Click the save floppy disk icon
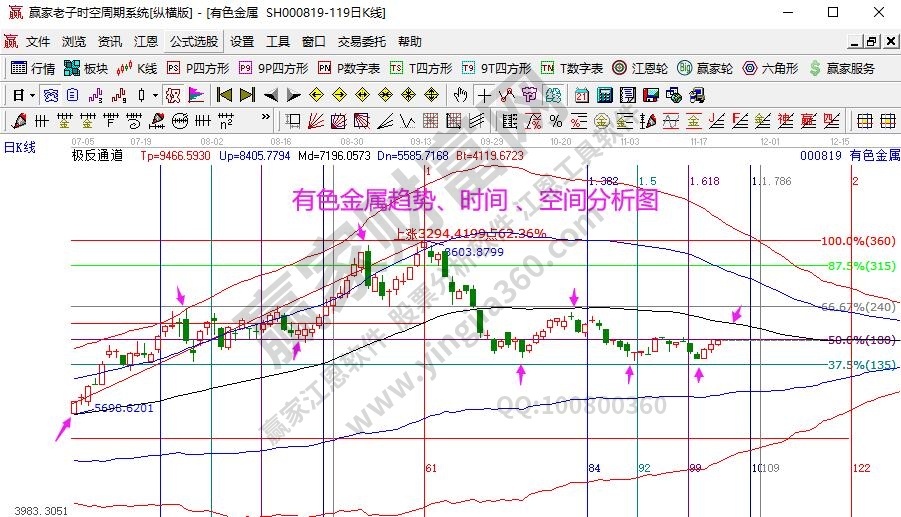The height and width of the screenshot is (517, 901). (649, 95)
